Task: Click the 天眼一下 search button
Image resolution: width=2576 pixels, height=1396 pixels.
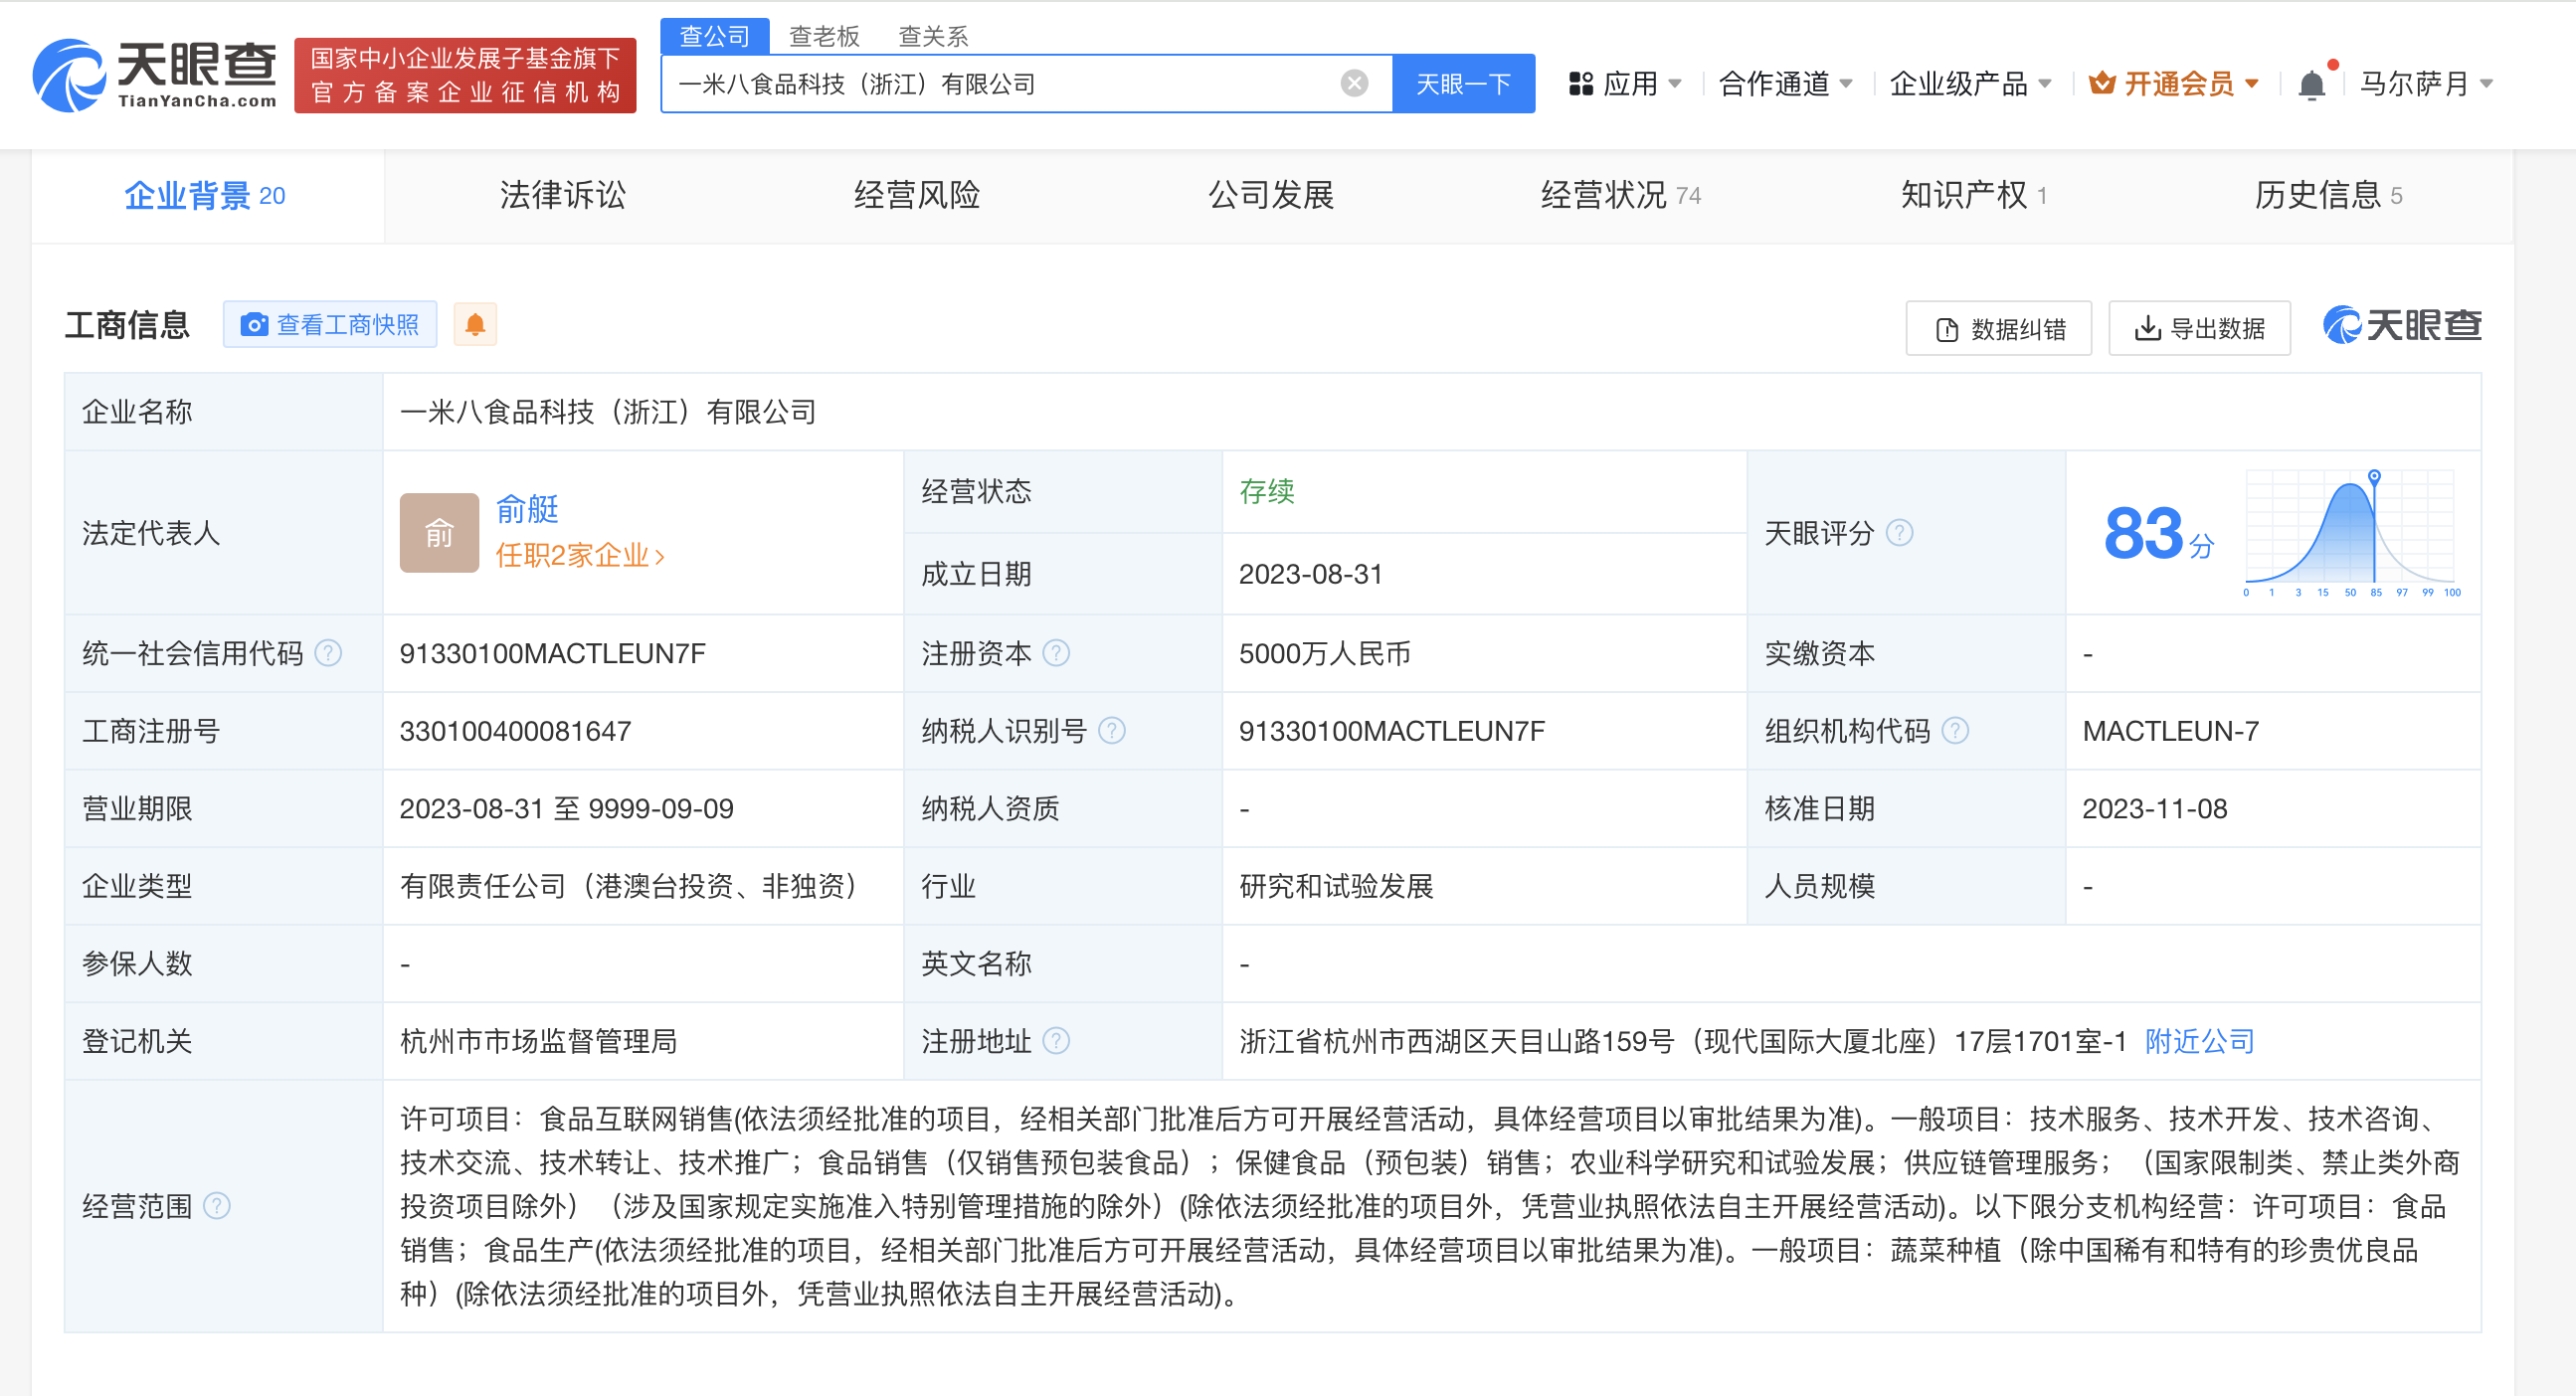Action: pos(1463,84)
